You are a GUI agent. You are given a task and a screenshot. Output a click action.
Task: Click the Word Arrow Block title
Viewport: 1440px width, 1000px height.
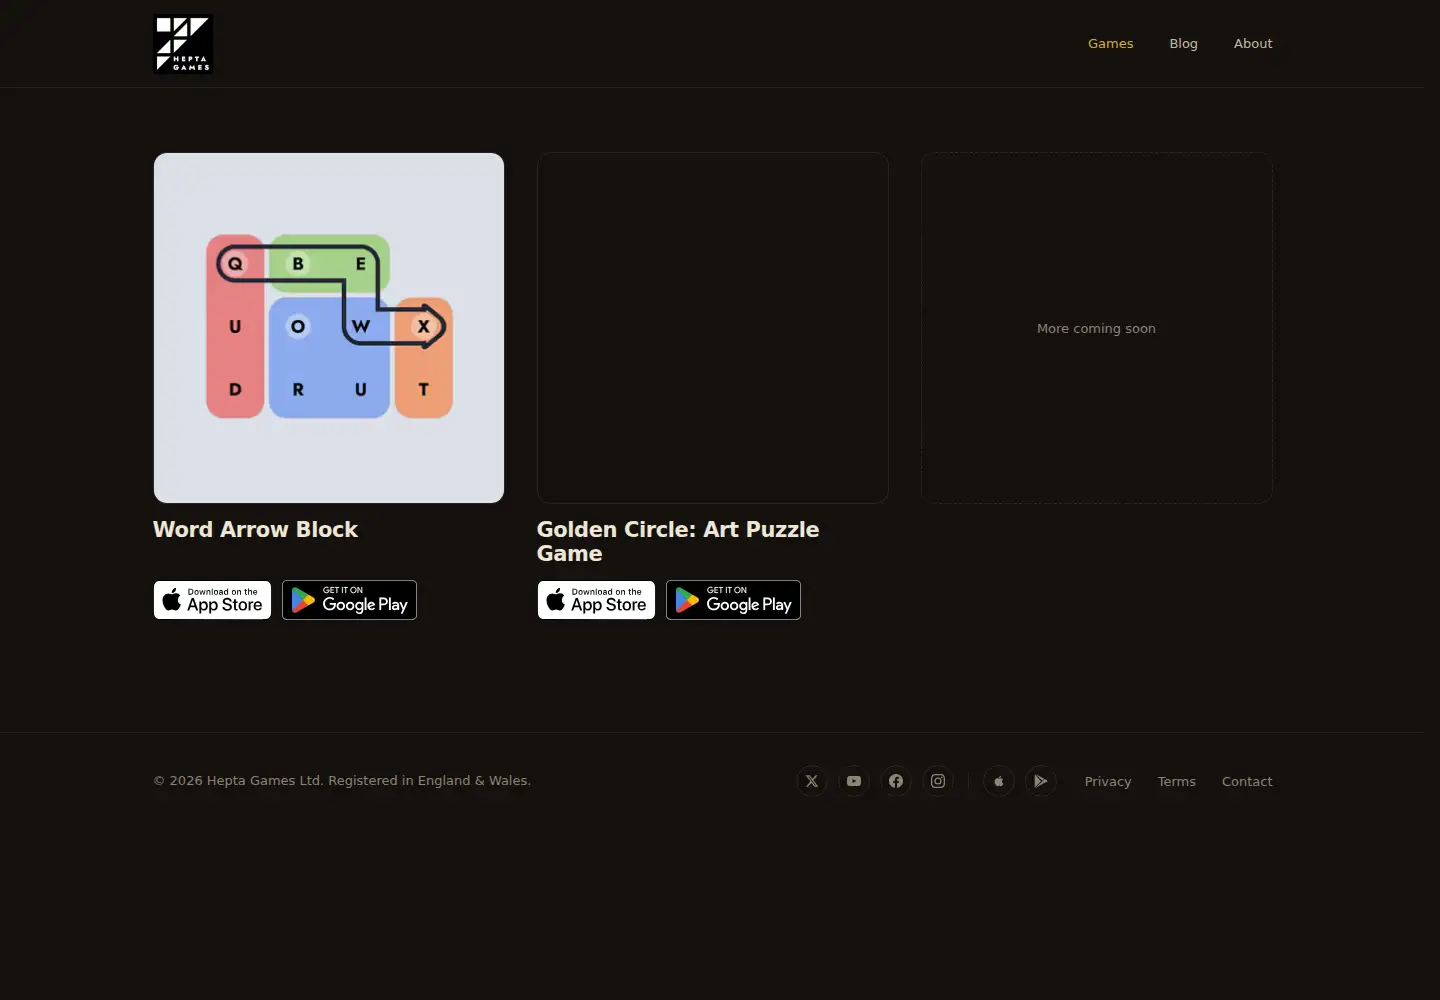point(255,530)
